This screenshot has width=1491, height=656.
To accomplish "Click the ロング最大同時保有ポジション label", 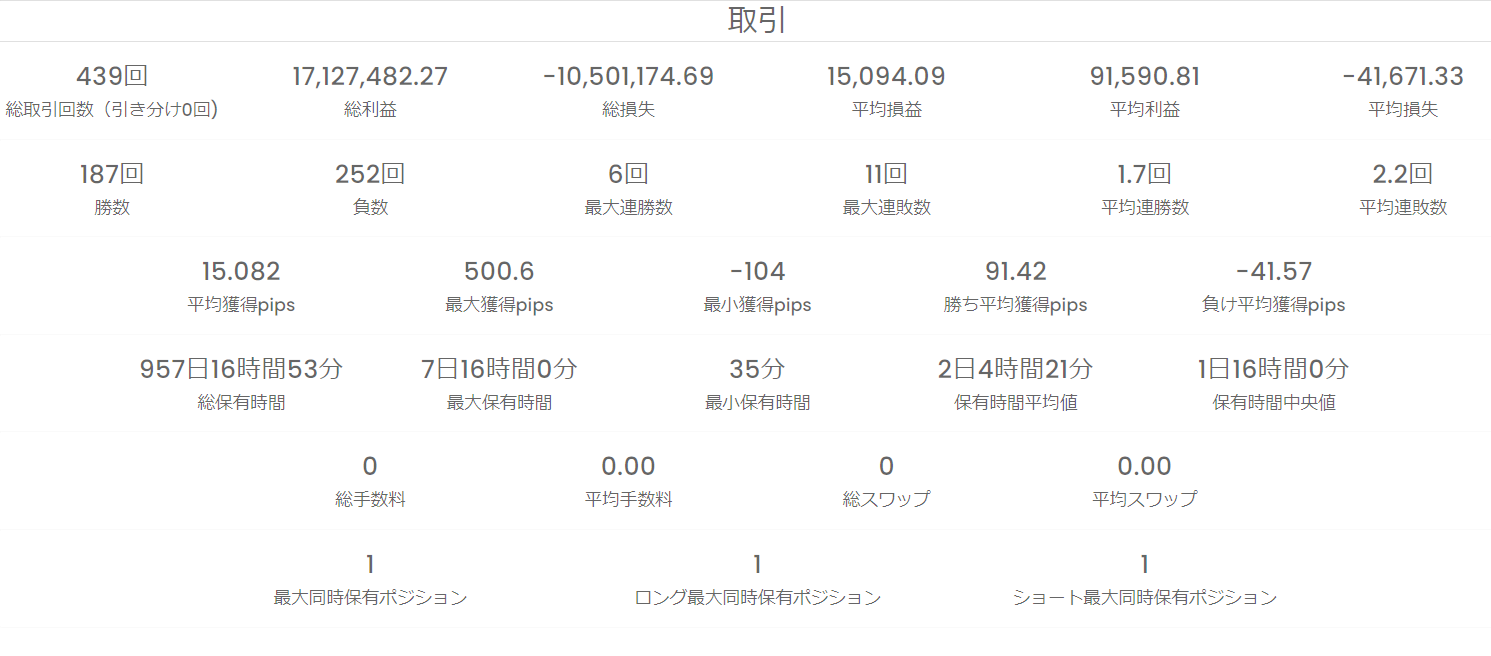I will tap(757, 598).
